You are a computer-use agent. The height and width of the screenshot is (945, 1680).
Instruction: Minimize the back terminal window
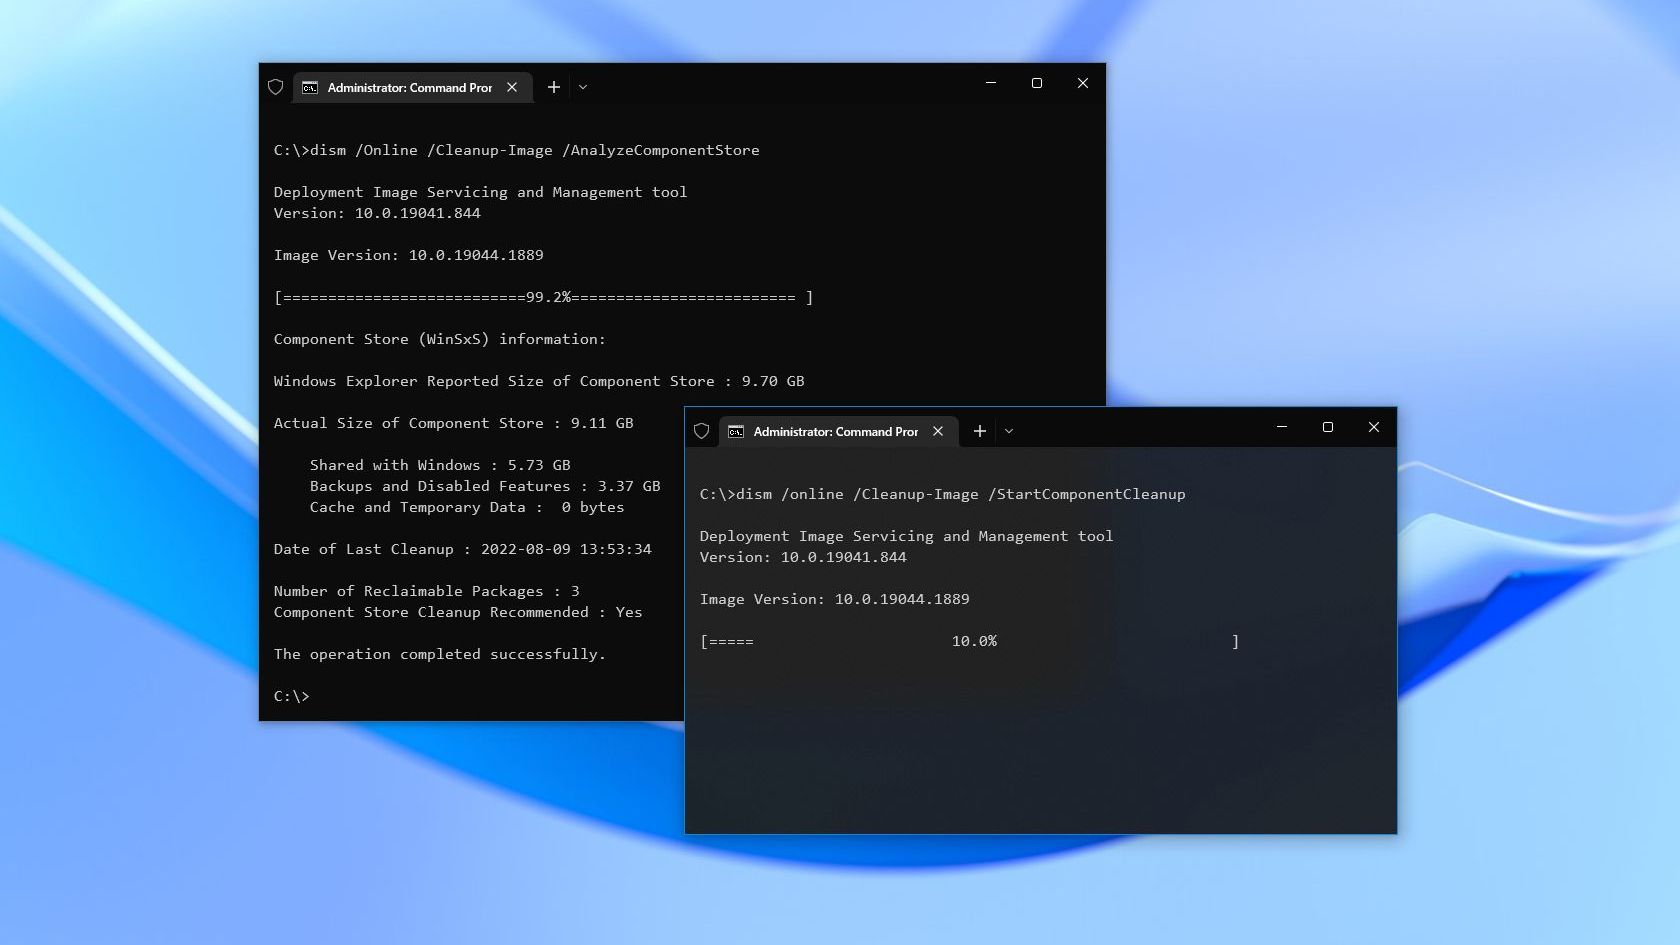(x=991, y=83)
